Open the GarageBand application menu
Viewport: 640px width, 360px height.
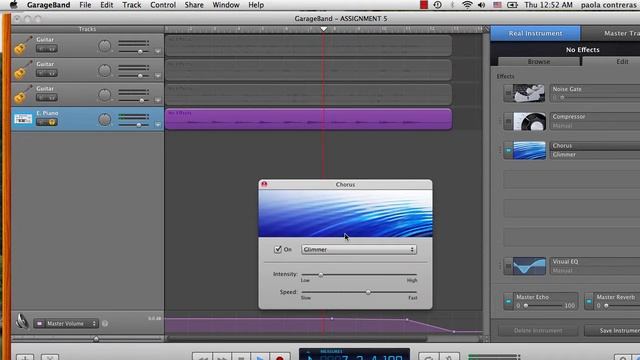coord(49,5)
